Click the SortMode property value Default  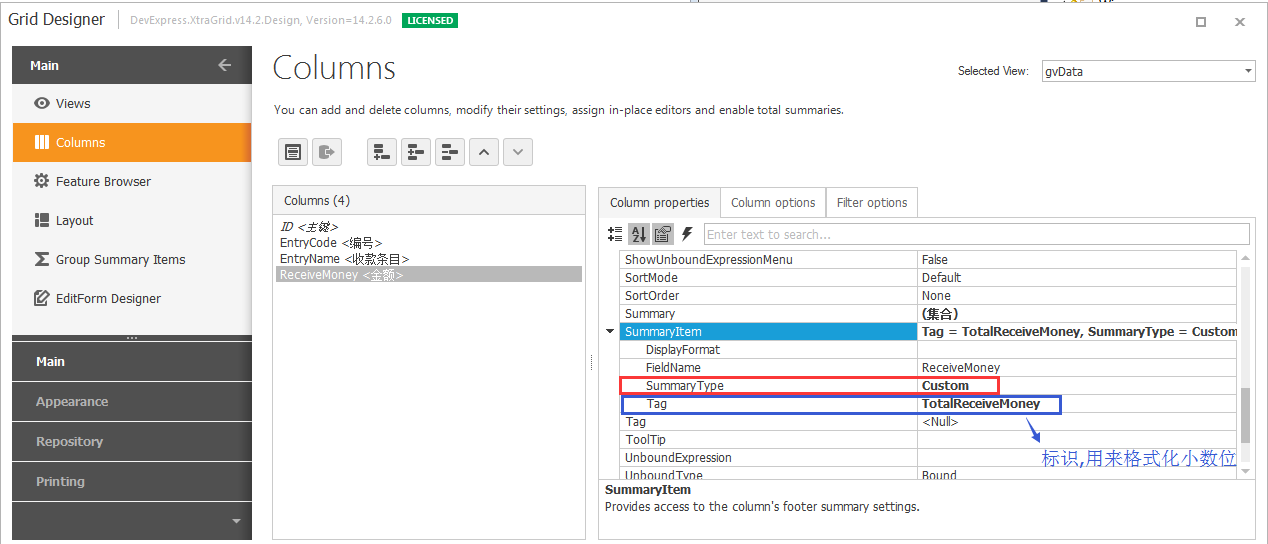(x=941, y=277)
